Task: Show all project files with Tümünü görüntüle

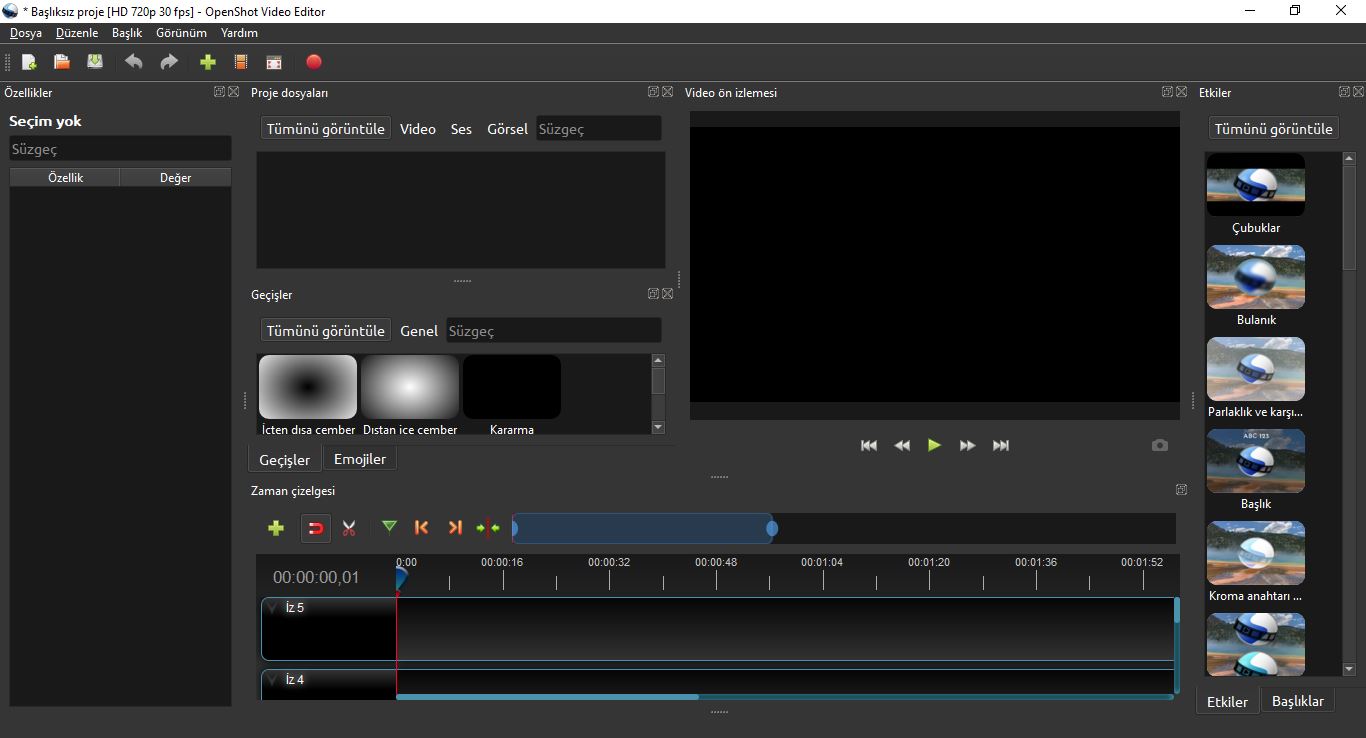Action: 326,129
